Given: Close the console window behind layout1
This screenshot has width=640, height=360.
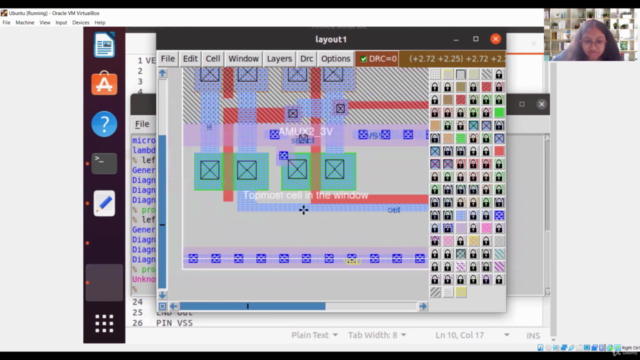Looking at the screenshot, I should pos(542,104).
